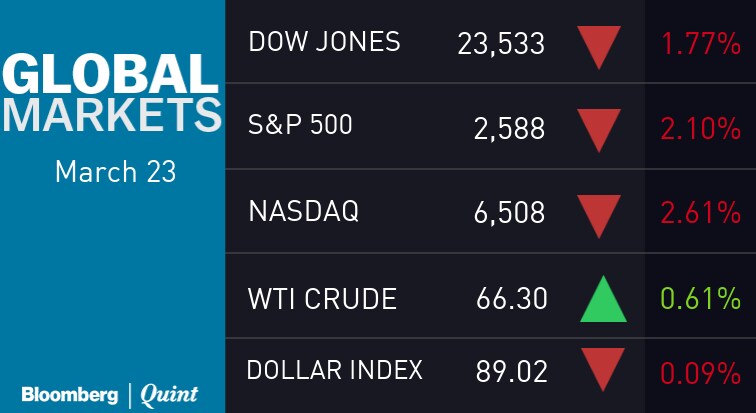This screenshot has height=413, width=756.
Task: Select the DOLLAR INDEX label
Action: pos(335,369)
